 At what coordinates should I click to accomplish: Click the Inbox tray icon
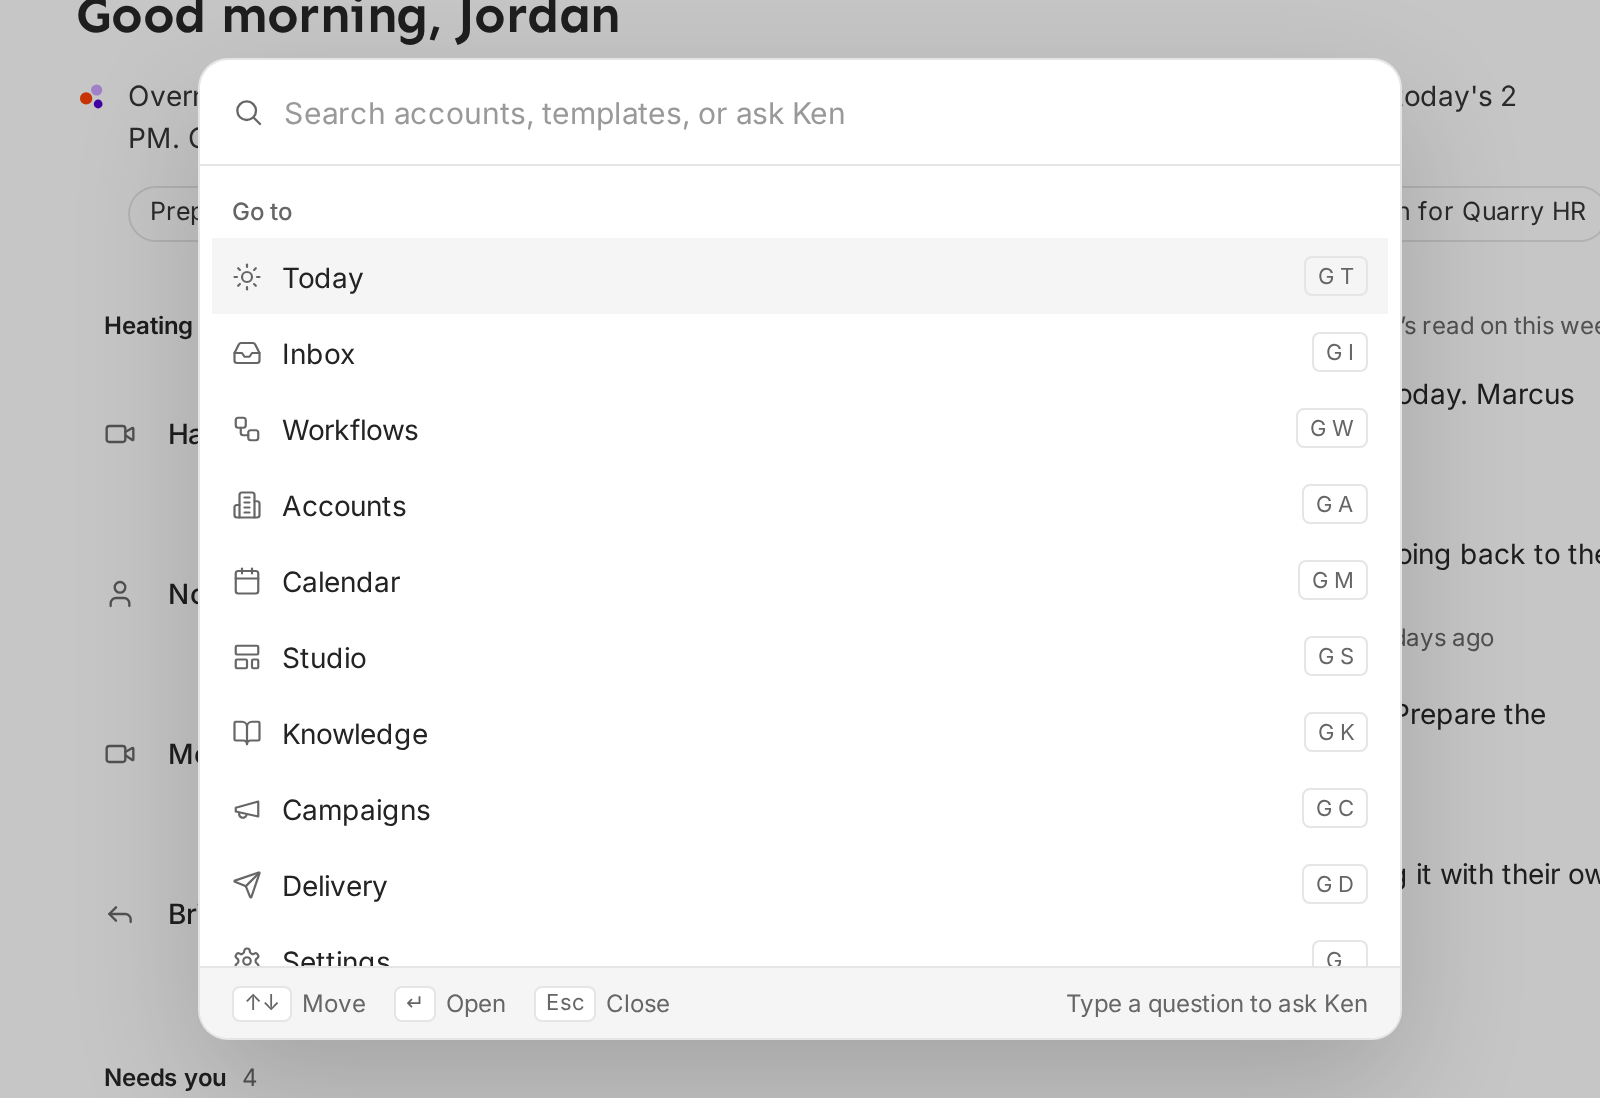pyautogui.click(x=247, y=353)
